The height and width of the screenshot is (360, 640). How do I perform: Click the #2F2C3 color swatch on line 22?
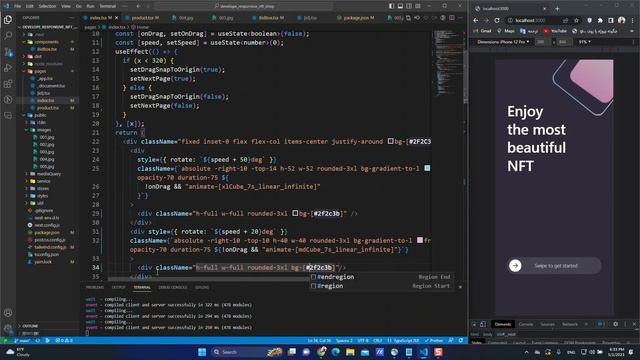point(390,141)
